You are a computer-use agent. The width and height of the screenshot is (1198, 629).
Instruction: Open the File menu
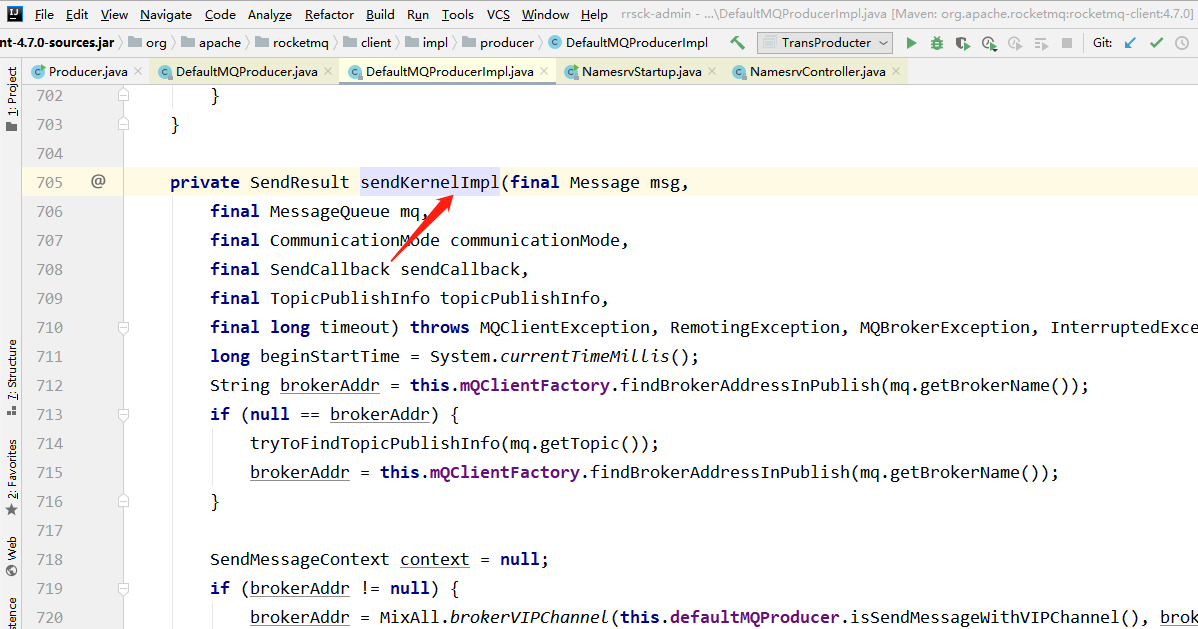point(44,15)
